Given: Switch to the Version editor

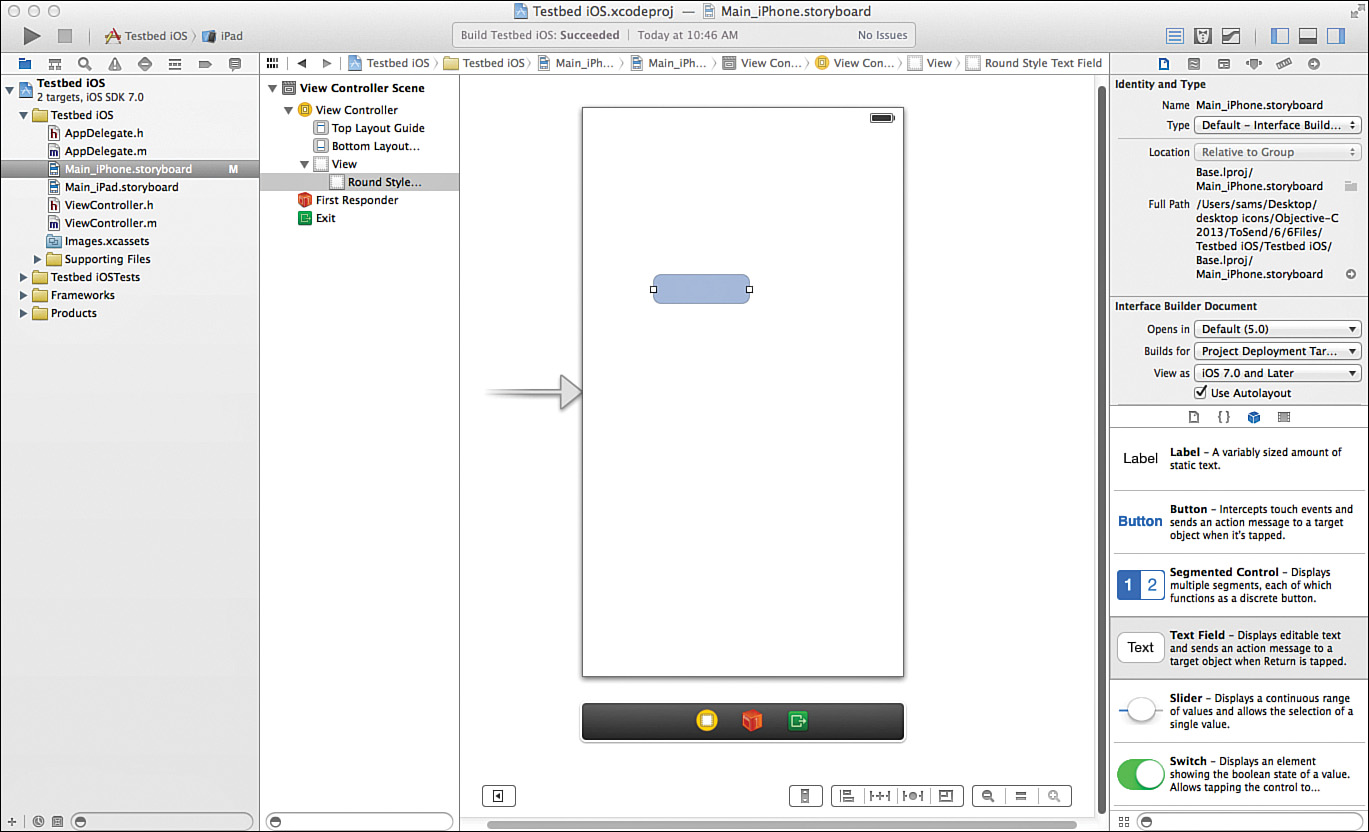Looking at the screenshot, I should pos(1232,36).
